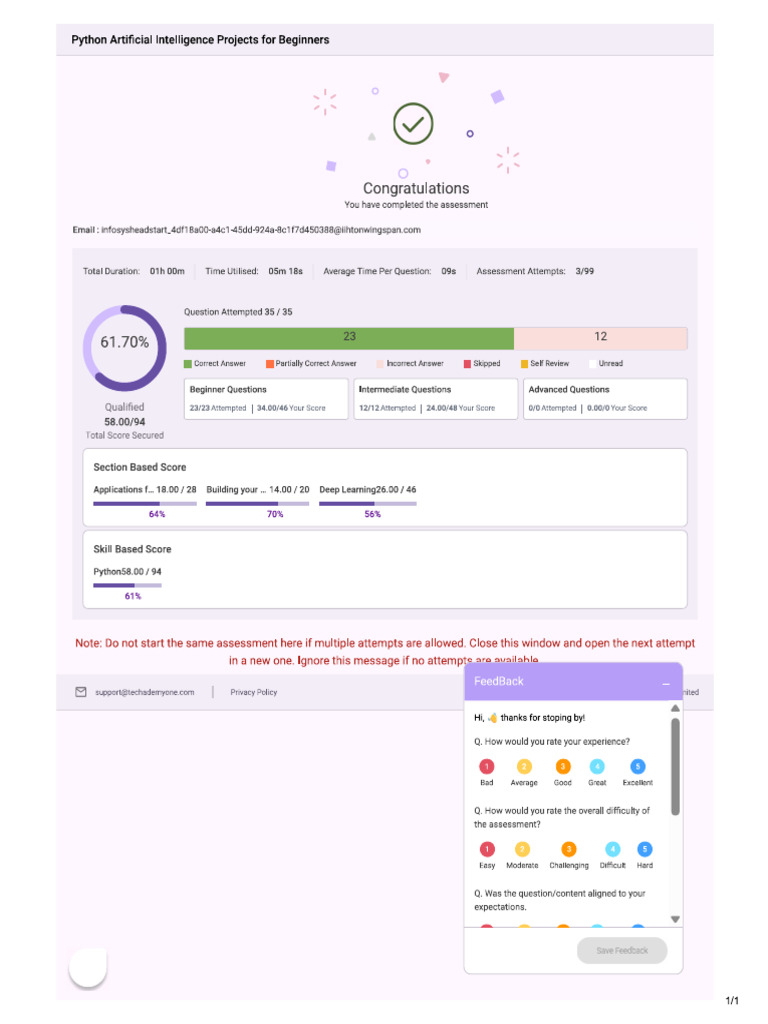Rate difficulty as 3 Challenging
The height and width of the screenshot is (1024, 768).
[x=569, y=849]
